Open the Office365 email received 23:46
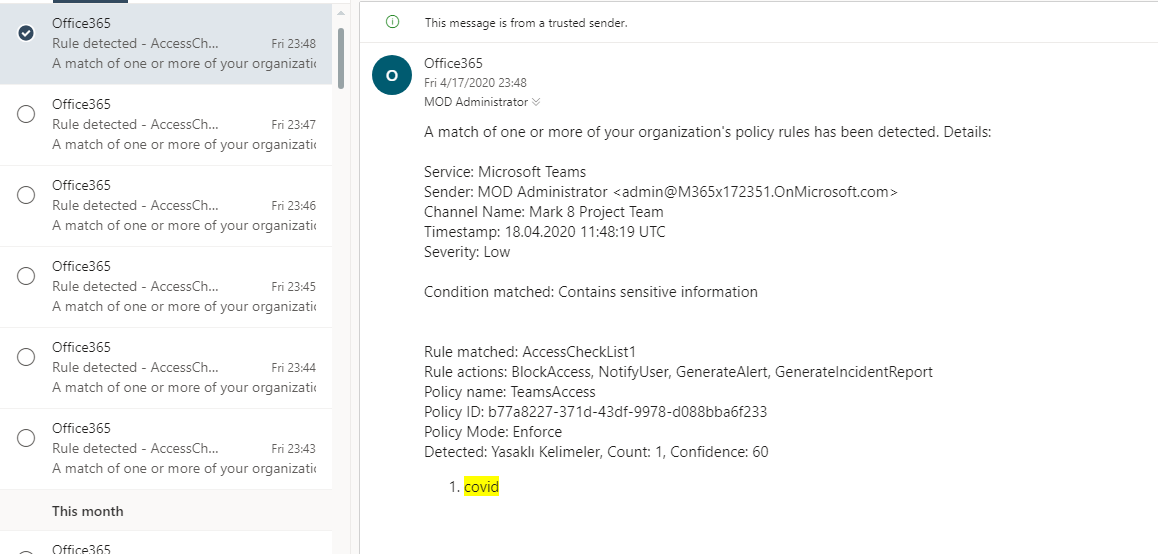The width and height of the screenshot is (1158, 554). click(166, 205)
